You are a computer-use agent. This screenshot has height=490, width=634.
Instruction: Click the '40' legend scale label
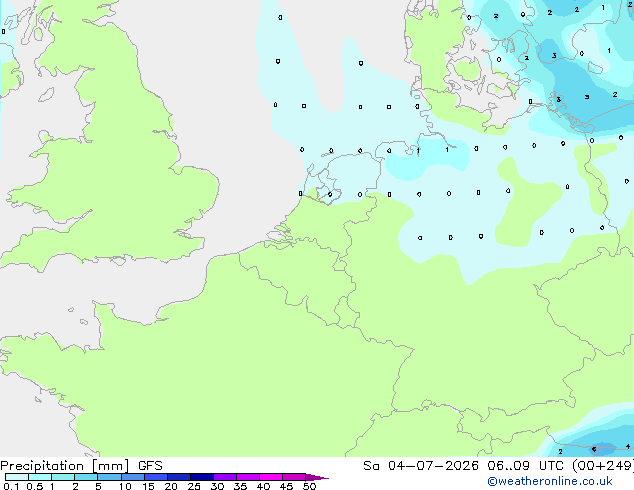263,486
